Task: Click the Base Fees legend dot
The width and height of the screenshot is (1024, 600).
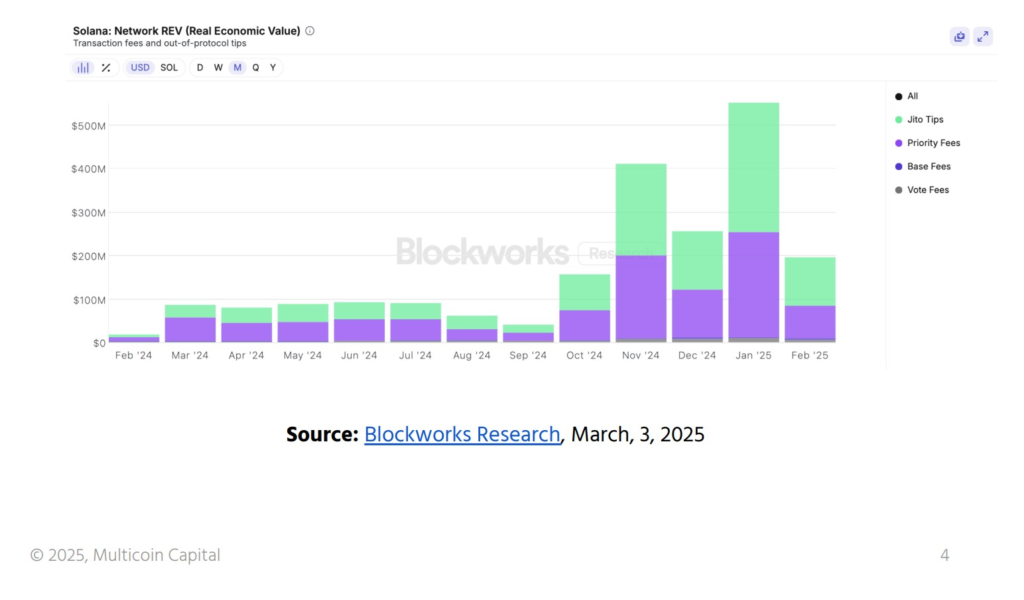Action: coord(898,167)
